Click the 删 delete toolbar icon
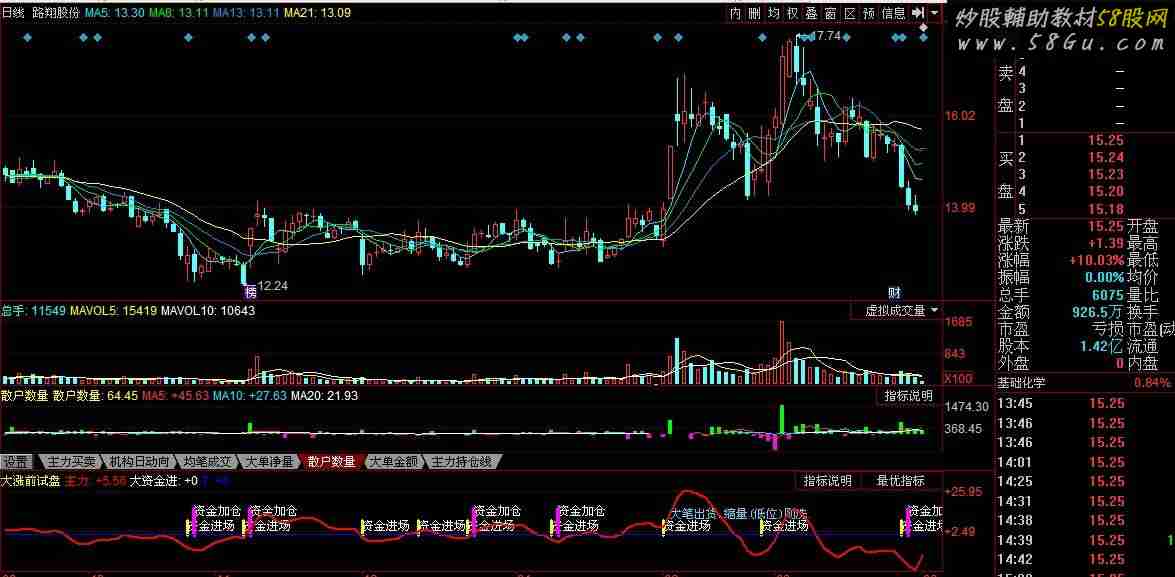Screen dimensions: 1175x577 pos(755,13)
